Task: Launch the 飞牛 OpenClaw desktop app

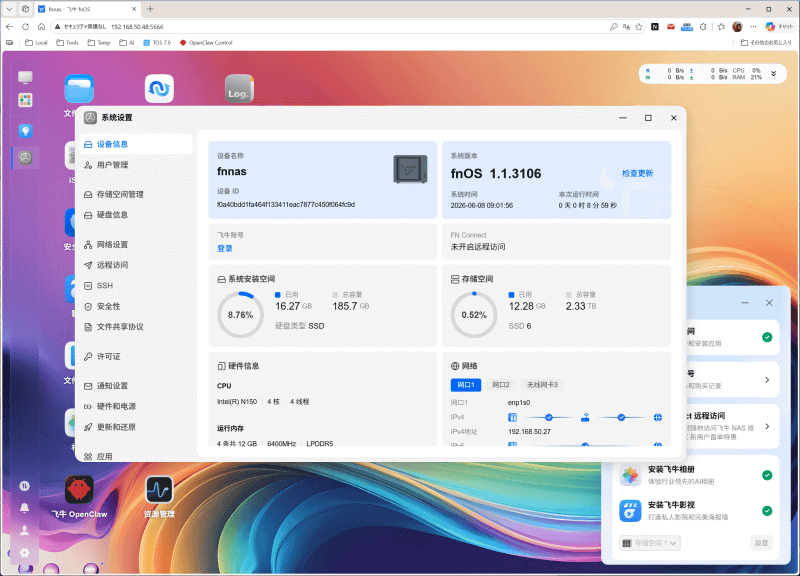Action: [79, 490]
